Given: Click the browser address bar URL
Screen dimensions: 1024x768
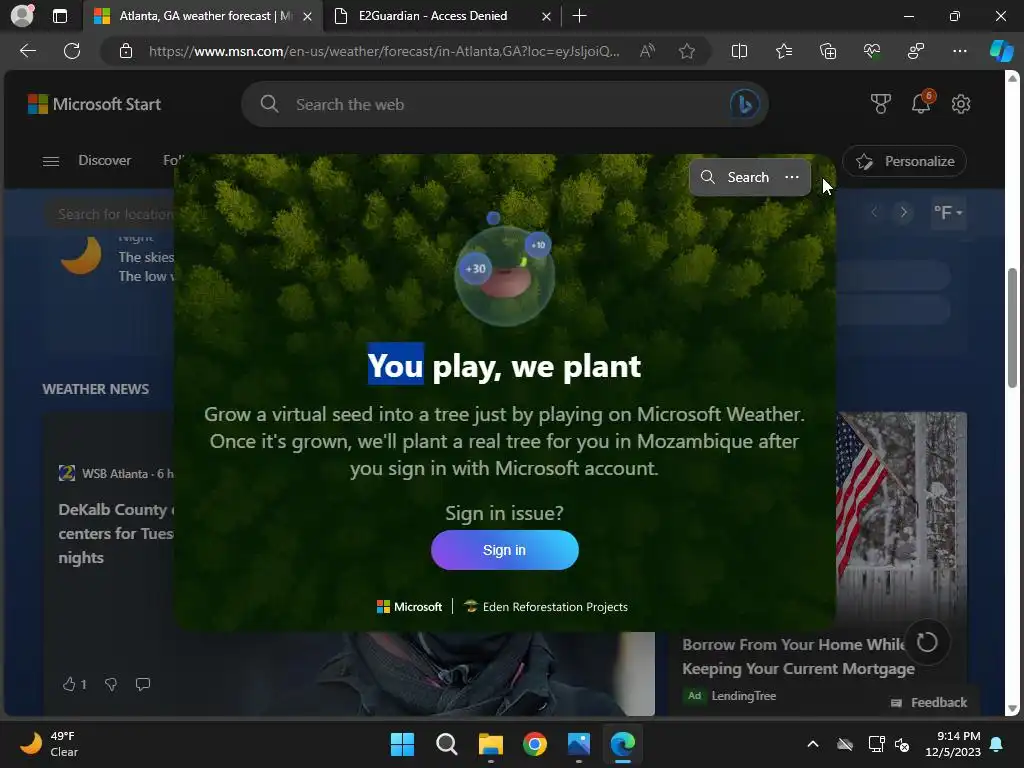Looking at the screenshot, I should point(384,51).
